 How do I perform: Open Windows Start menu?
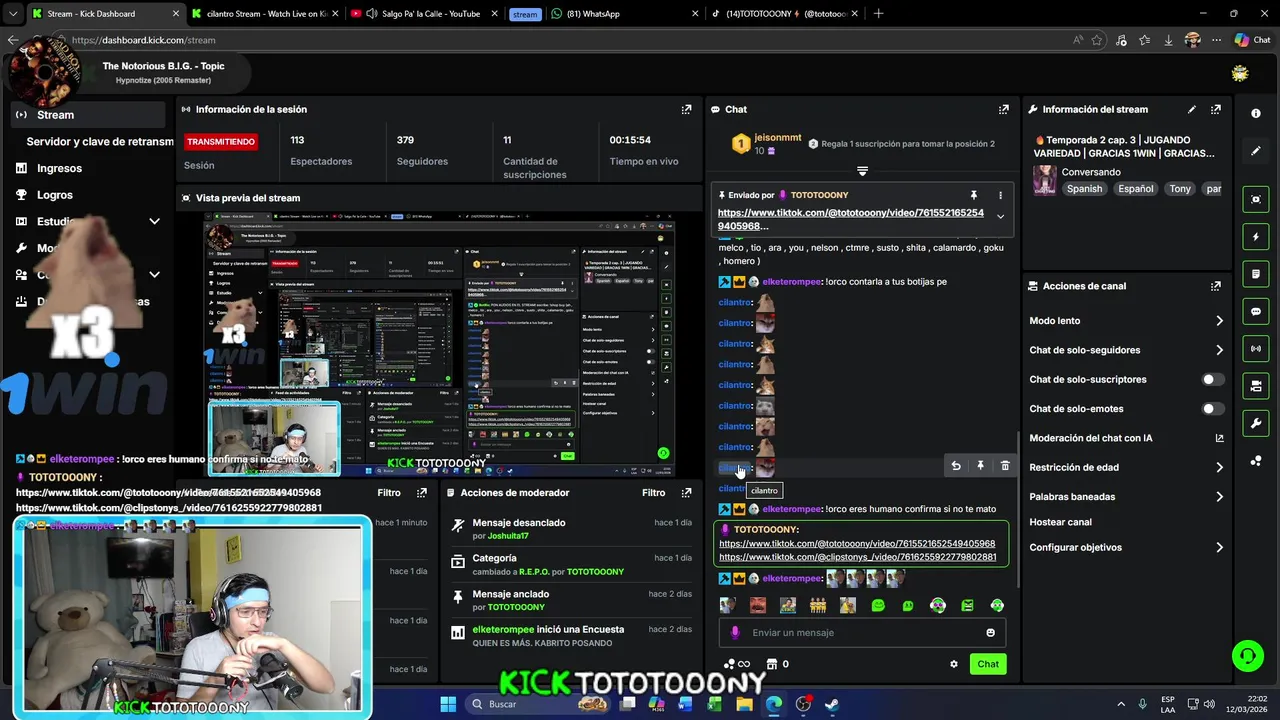coord(448,704)
